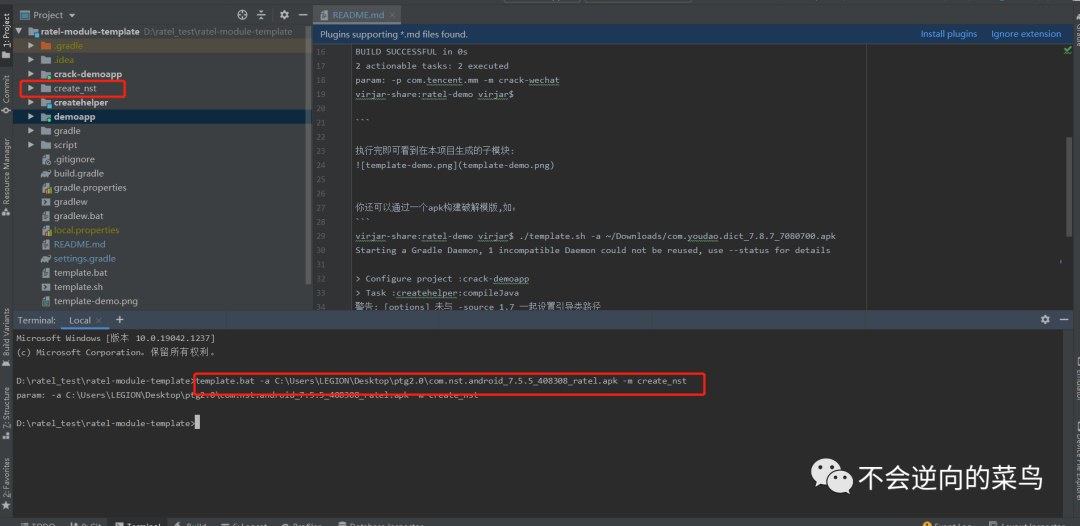The image size is (1080, 526).
Task: Select the Local terminal tab
Action: [x=80, y=320]
